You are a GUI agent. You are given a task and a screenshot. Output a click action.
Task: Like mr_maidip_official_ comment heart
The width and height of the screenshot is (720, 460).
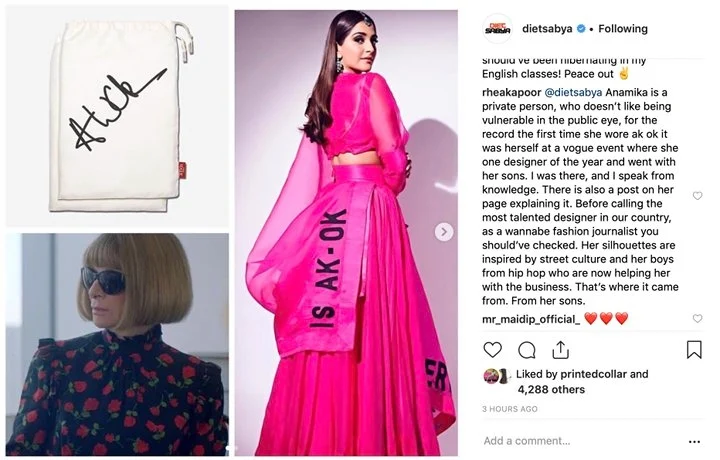(698, 319)
